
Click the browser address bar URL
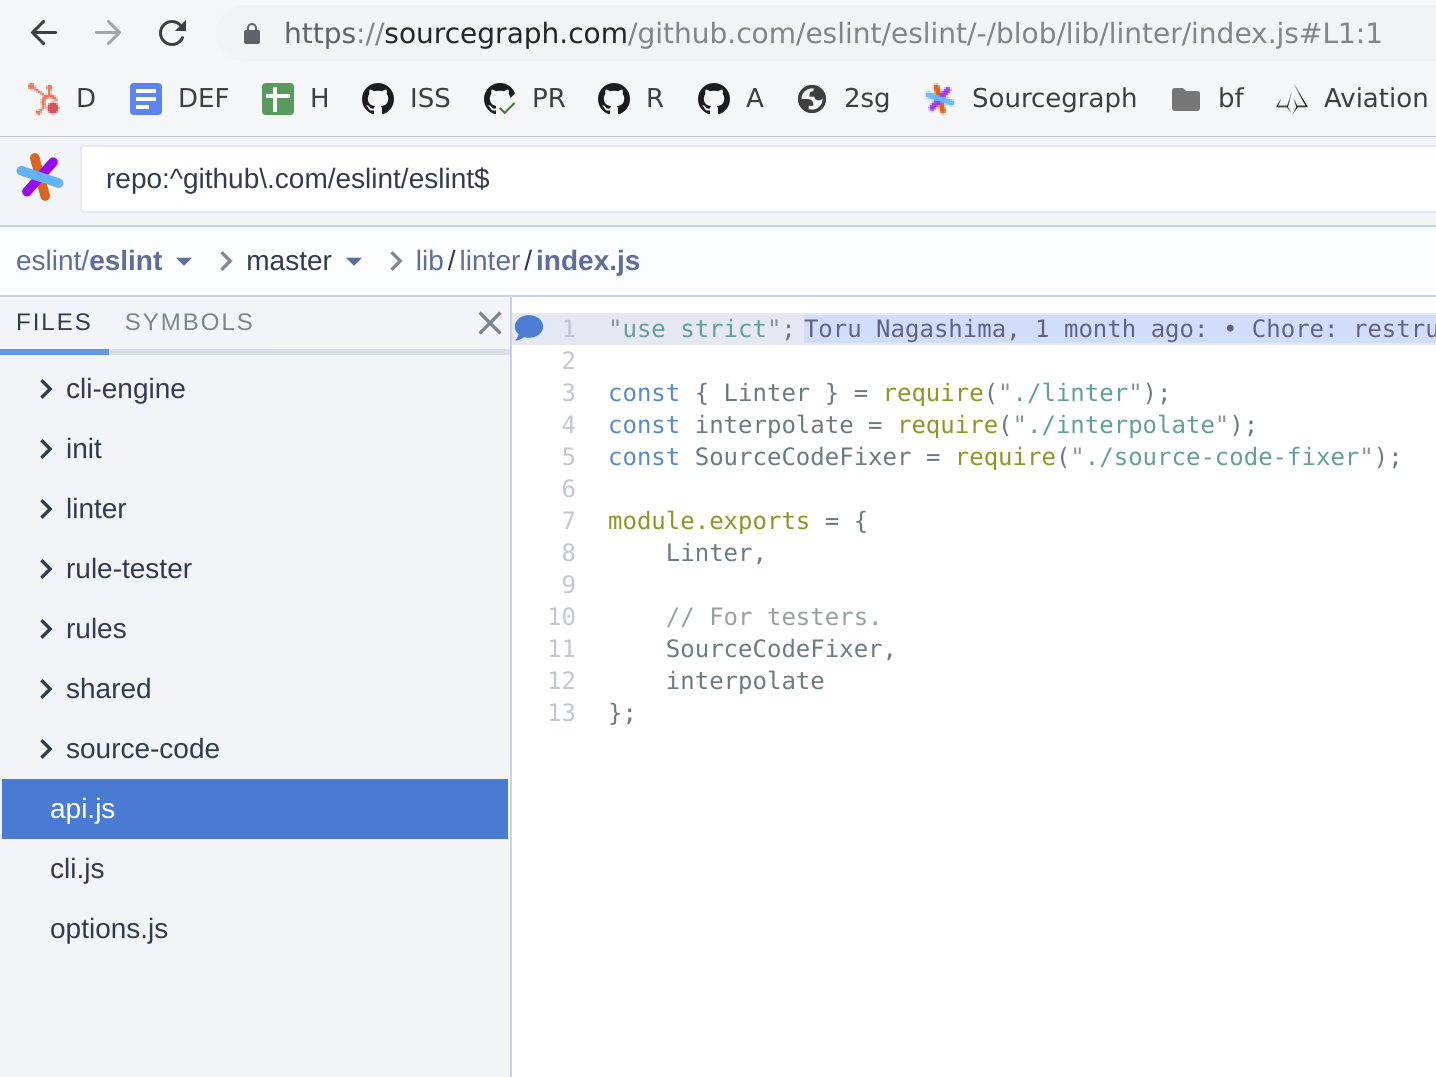click(x=832, y=33)
